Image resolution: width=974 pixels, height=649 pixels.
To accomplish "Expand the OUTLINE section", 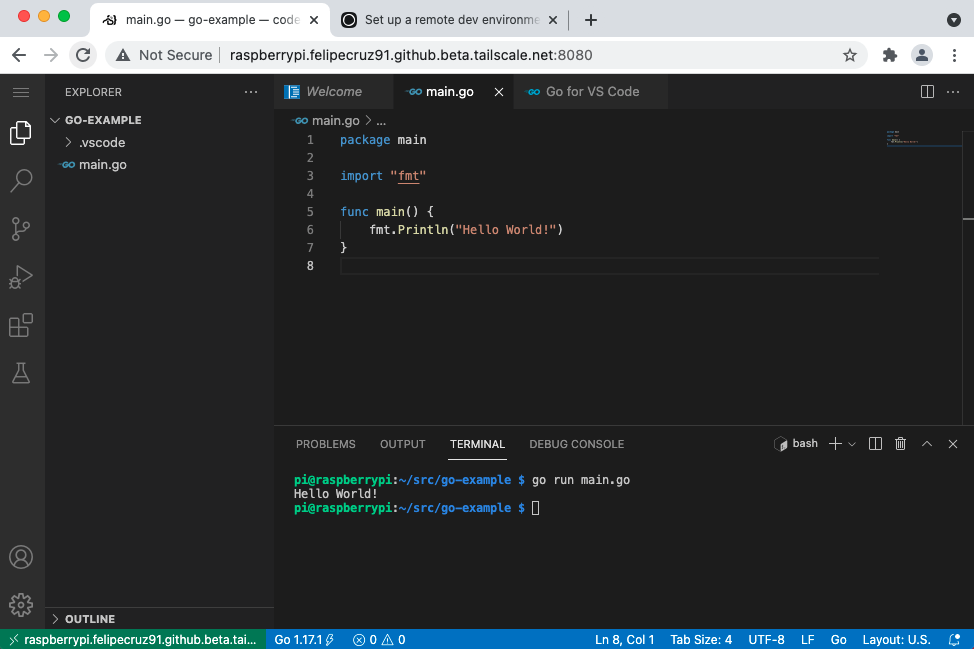I will [x=159, y=619].
